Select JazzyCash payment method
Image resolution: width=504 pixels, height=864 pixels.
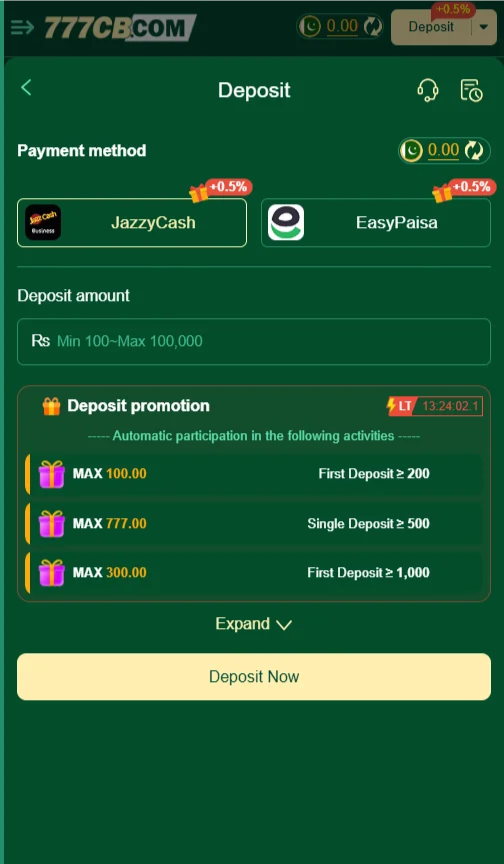[132, 223]
